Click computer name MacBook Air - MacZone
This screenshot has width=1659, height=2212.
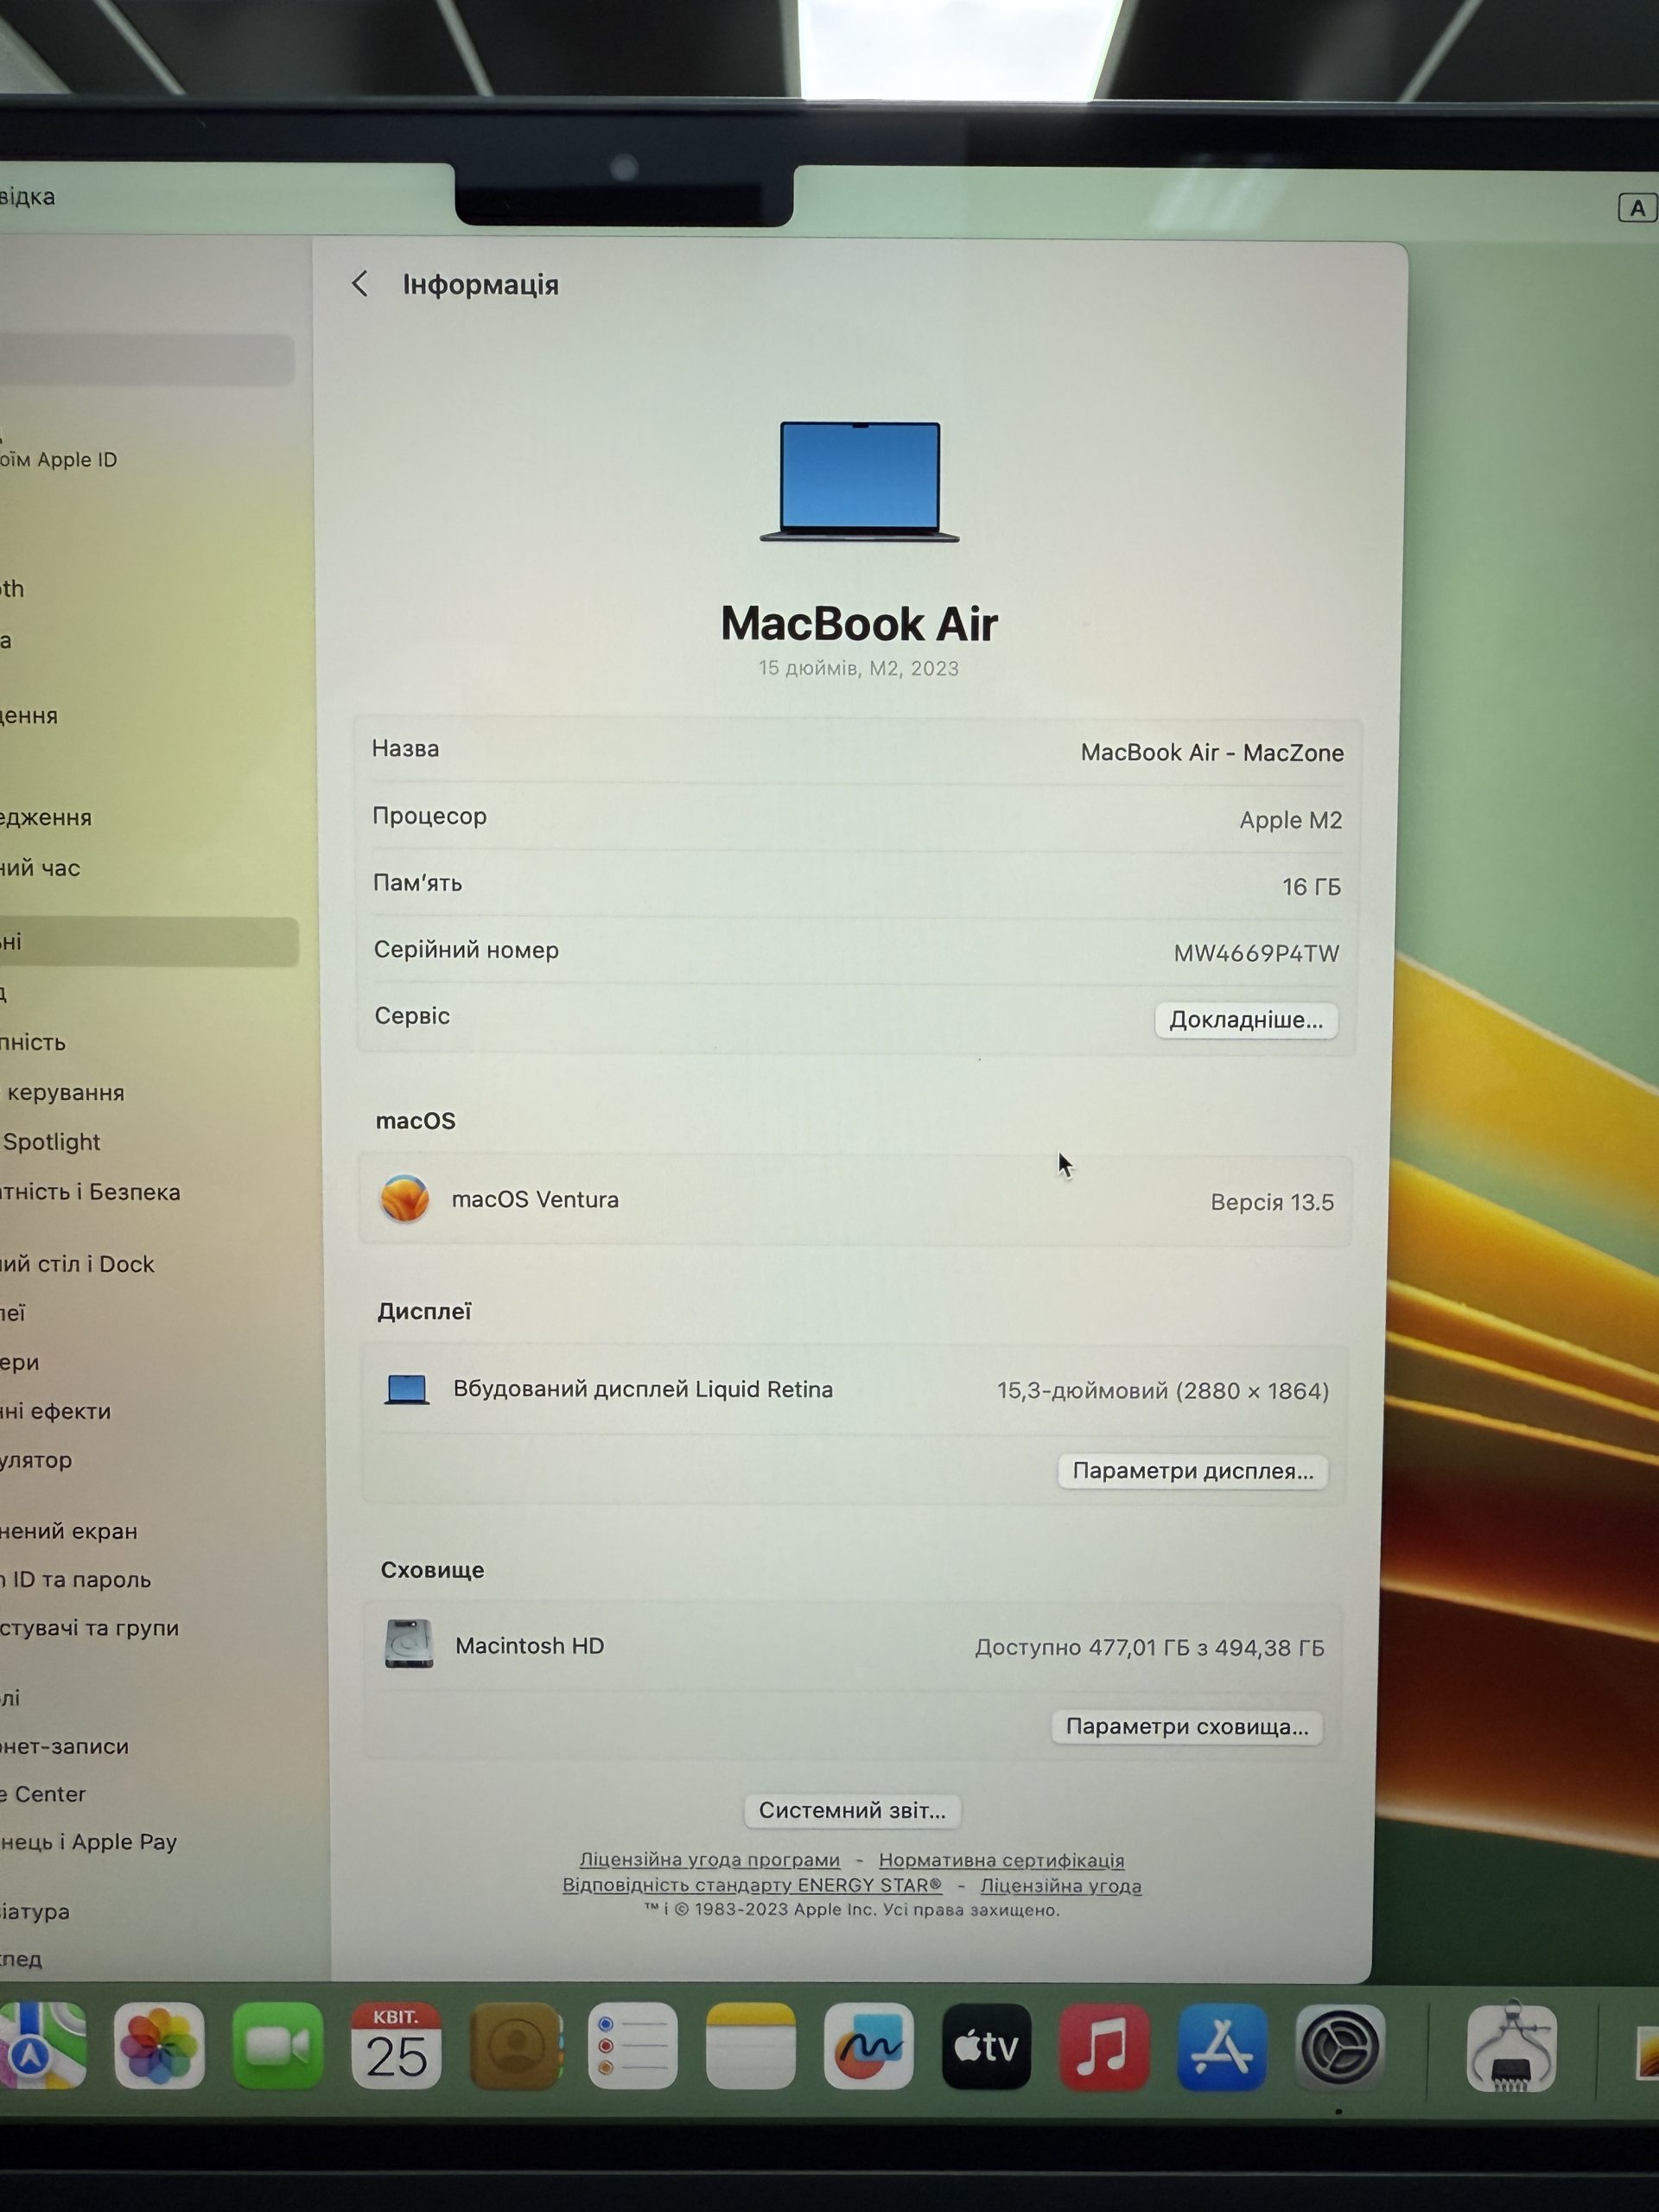point(1212,753)
